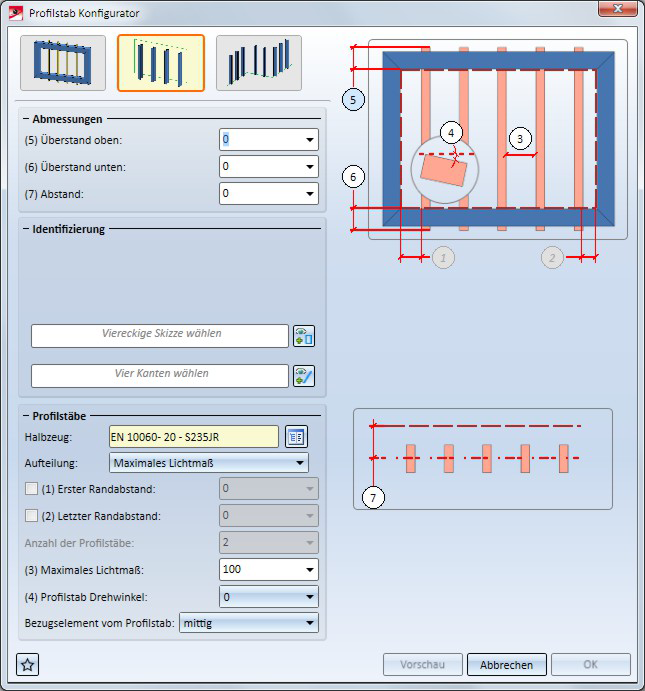This screenshot has width=645, height=691.
Task: Collapse the Identifizierung section
Action: point(26,229)
